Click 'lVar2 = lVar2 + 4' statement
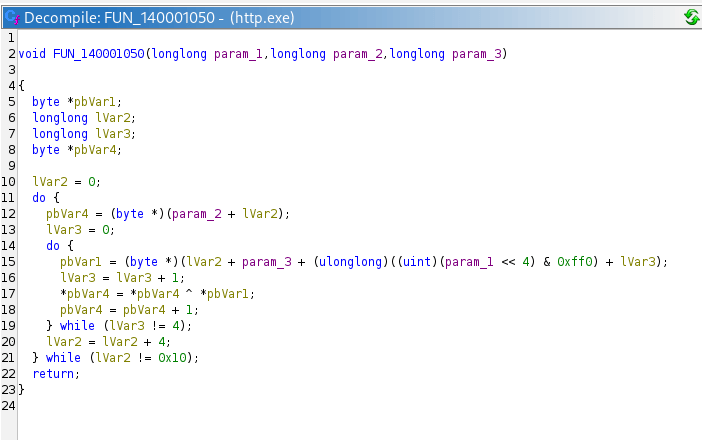The height and width of the screenshot is (440, 702). click(x=106, y=342)
